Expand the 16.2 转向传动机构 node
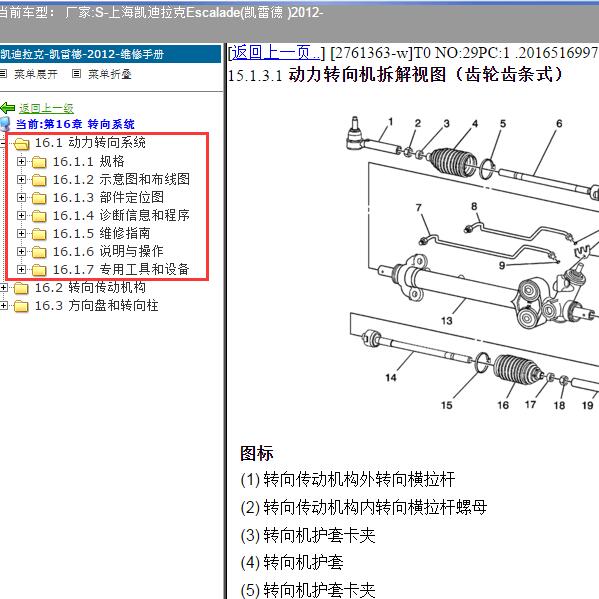 click(3, 288)
